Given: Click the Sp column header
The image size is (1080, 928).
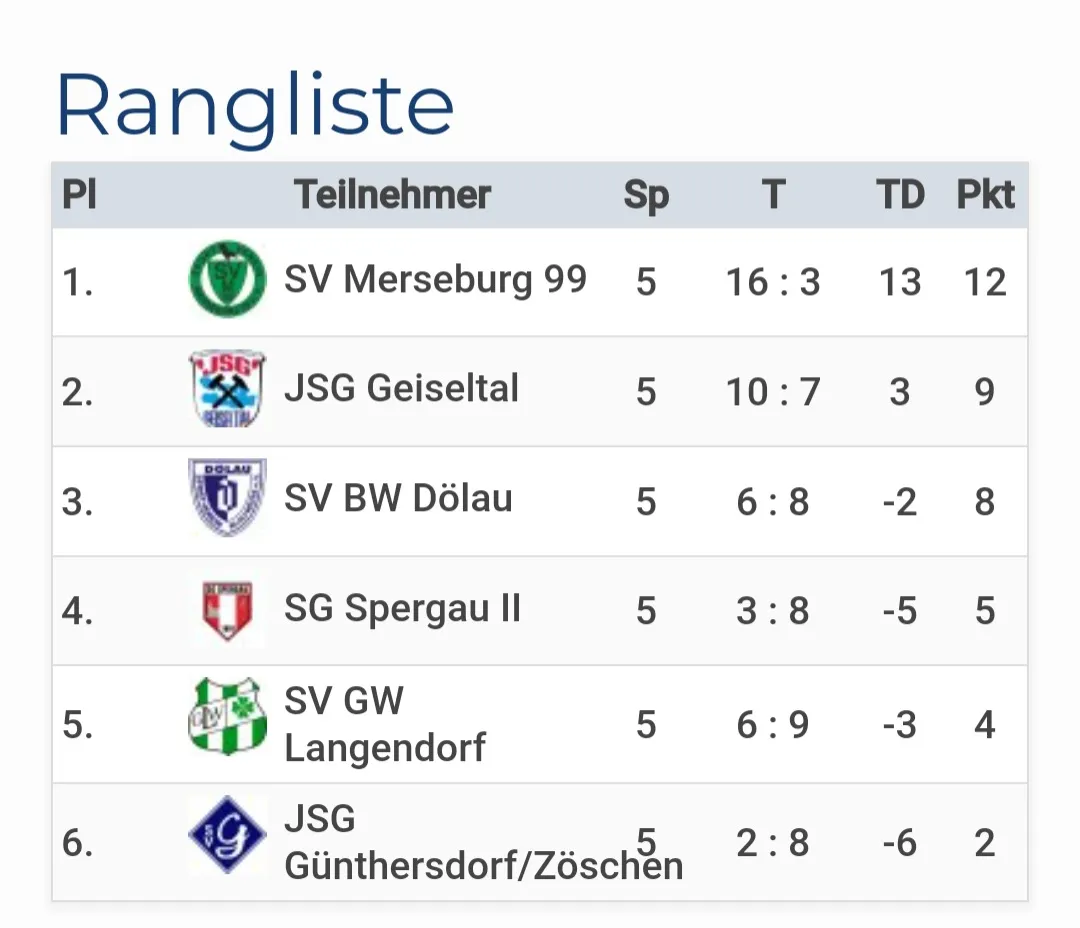Looking at the screenshot, I should click(646, 196).
